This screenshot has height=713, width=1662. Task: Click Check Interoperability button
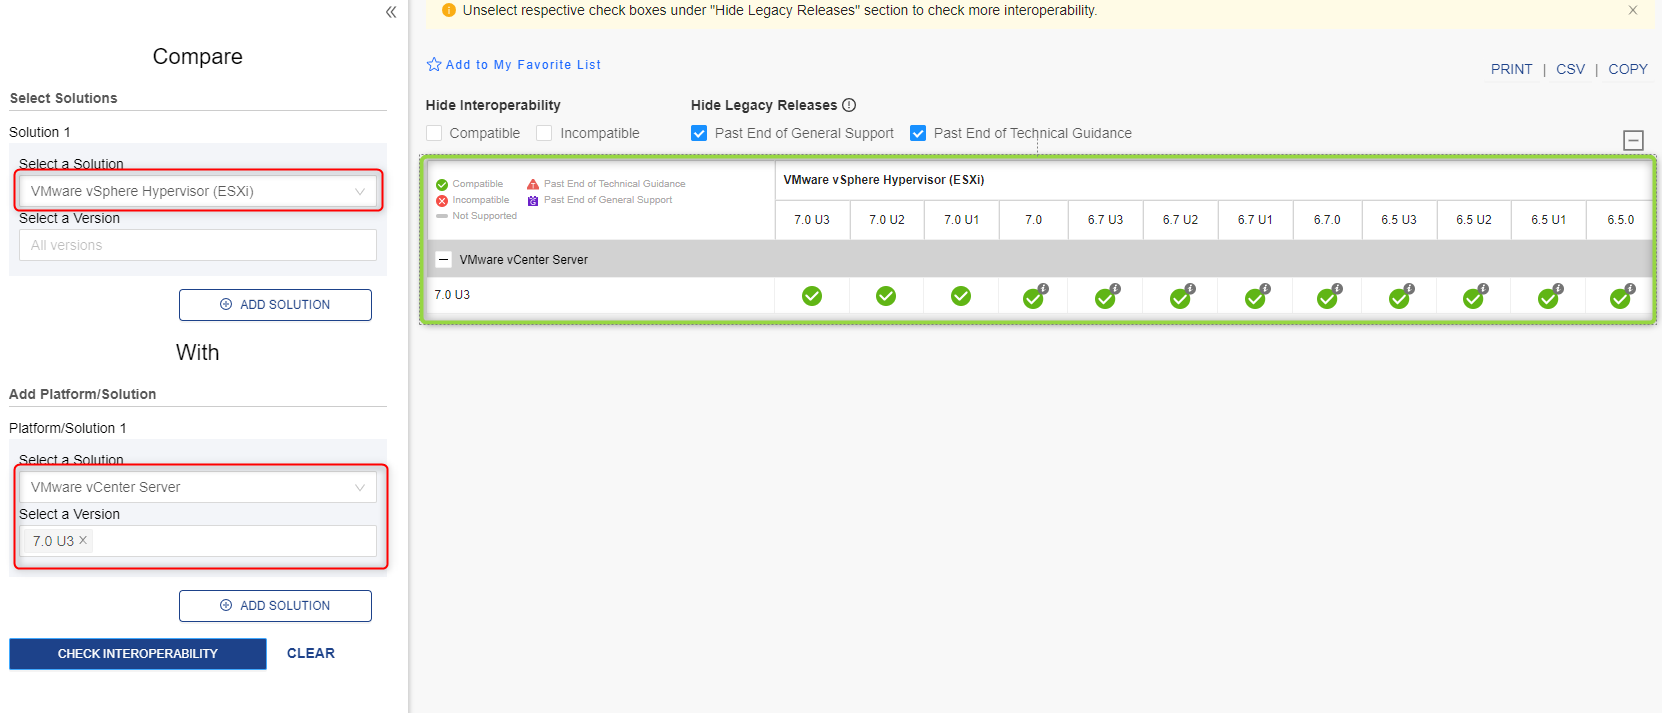click(x=138, y=654)
